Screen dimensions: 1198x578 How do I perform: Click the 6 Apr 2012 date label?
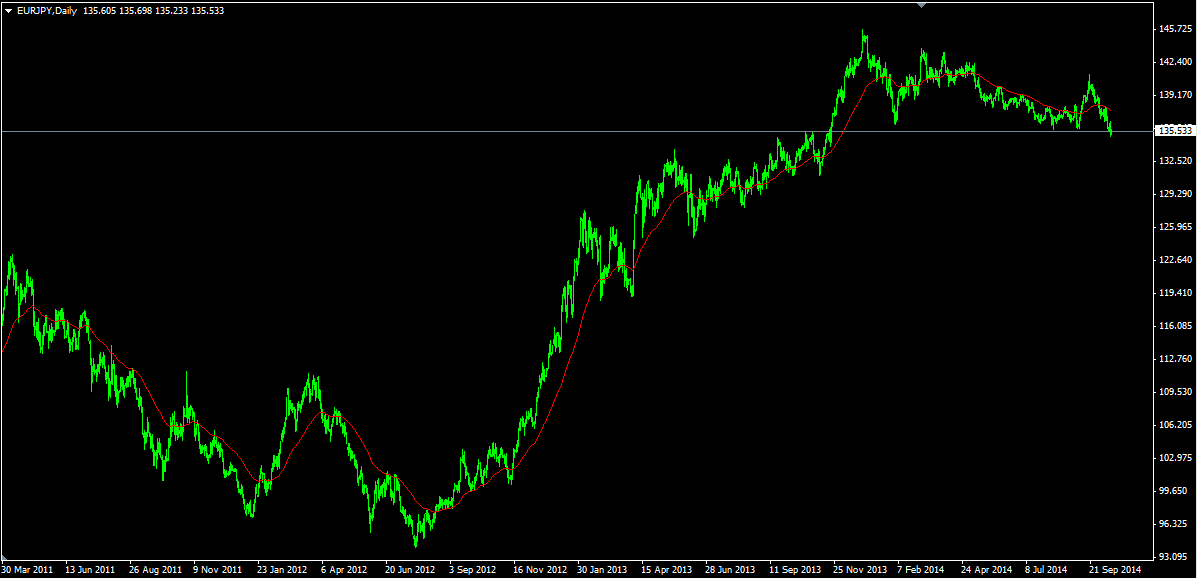345,570
